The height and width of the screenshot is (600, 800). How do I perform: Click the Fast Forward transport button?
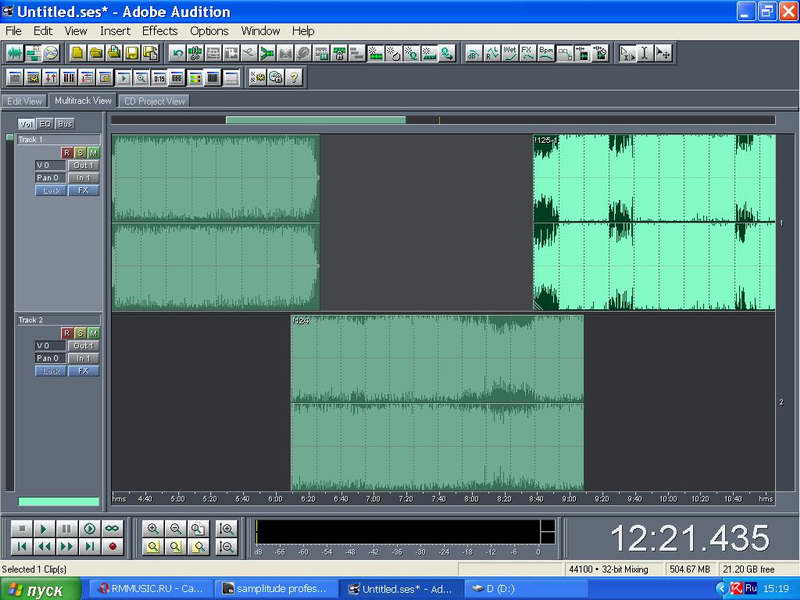[66, 546]
